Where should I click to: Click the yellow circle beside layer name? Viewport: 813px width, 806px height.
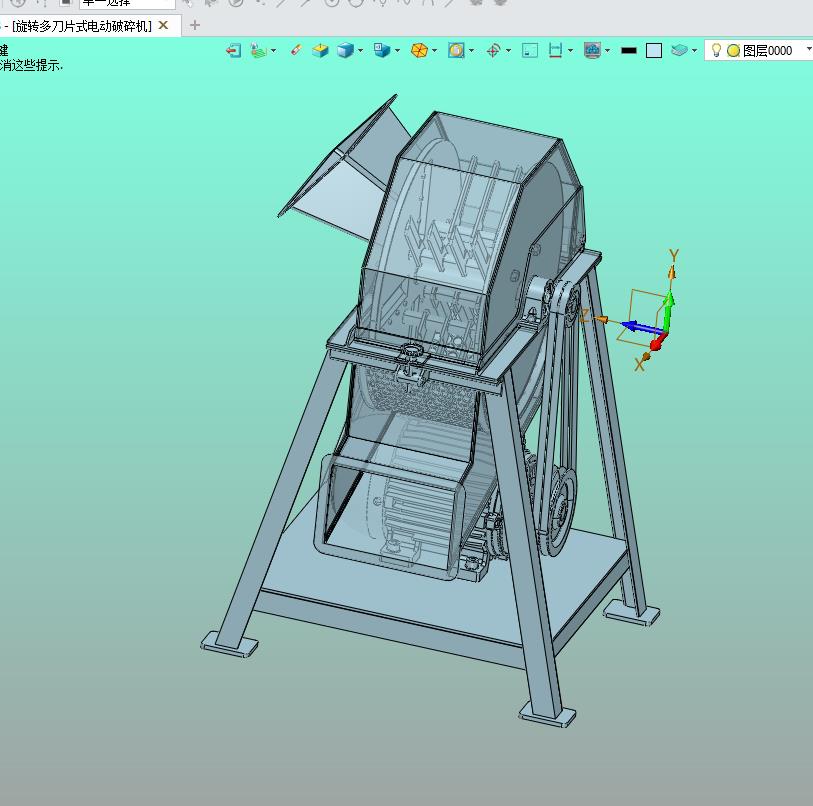[x=733, y=51]
